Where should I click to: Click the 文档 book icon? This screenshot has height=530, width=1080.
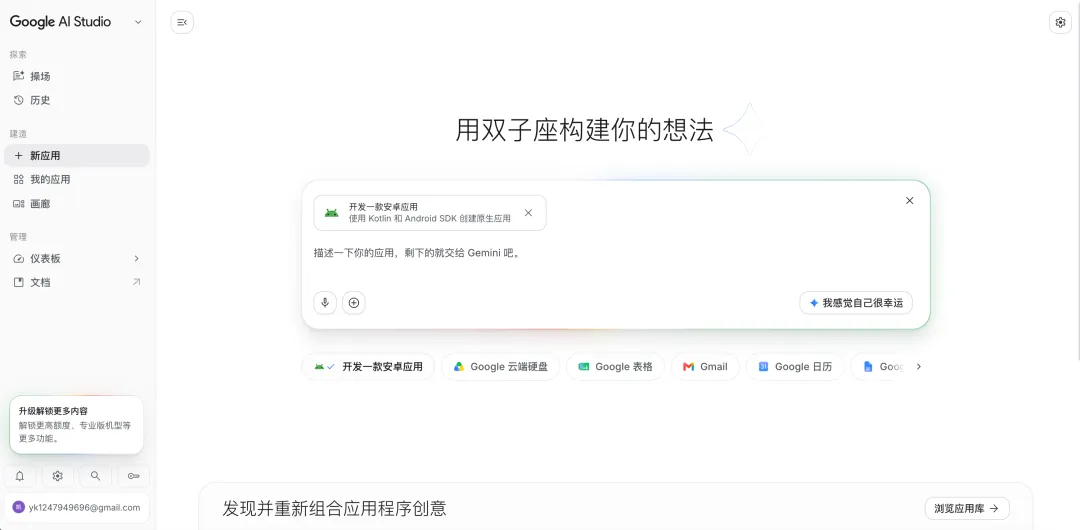19,282
